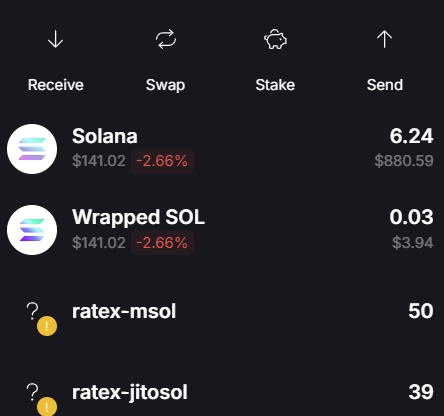Click the Stake piggy bank icon

275,39
